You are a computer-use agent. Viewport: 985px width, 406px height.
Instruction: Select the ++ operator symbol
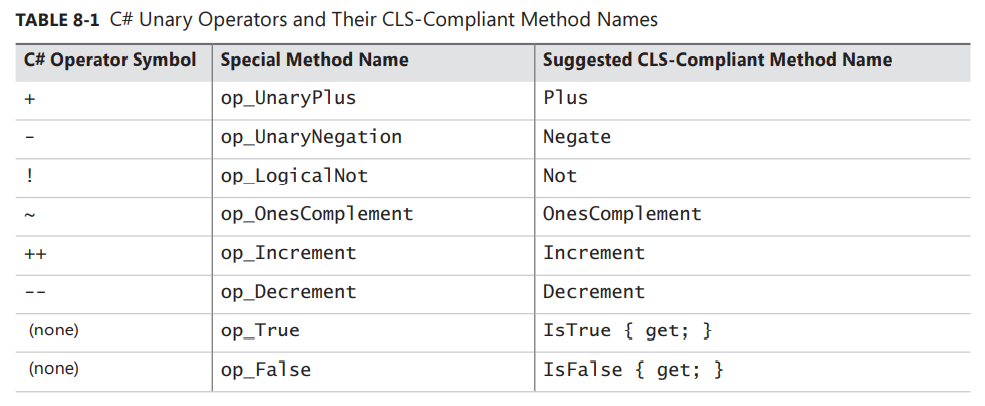point(35,254)
